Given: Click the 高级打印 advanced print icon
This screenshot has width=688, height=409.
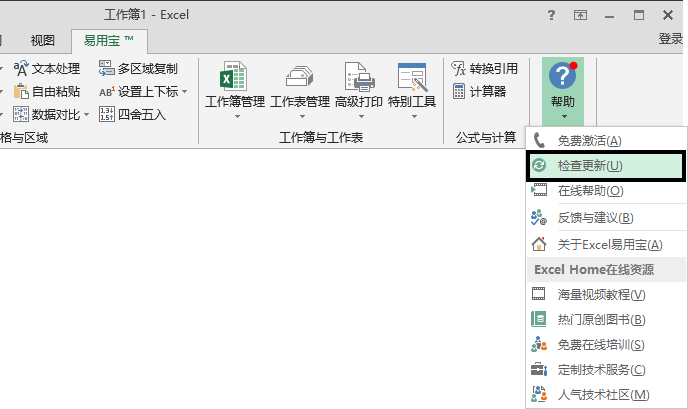Looking at the screenshot, I should pos(359,75).
